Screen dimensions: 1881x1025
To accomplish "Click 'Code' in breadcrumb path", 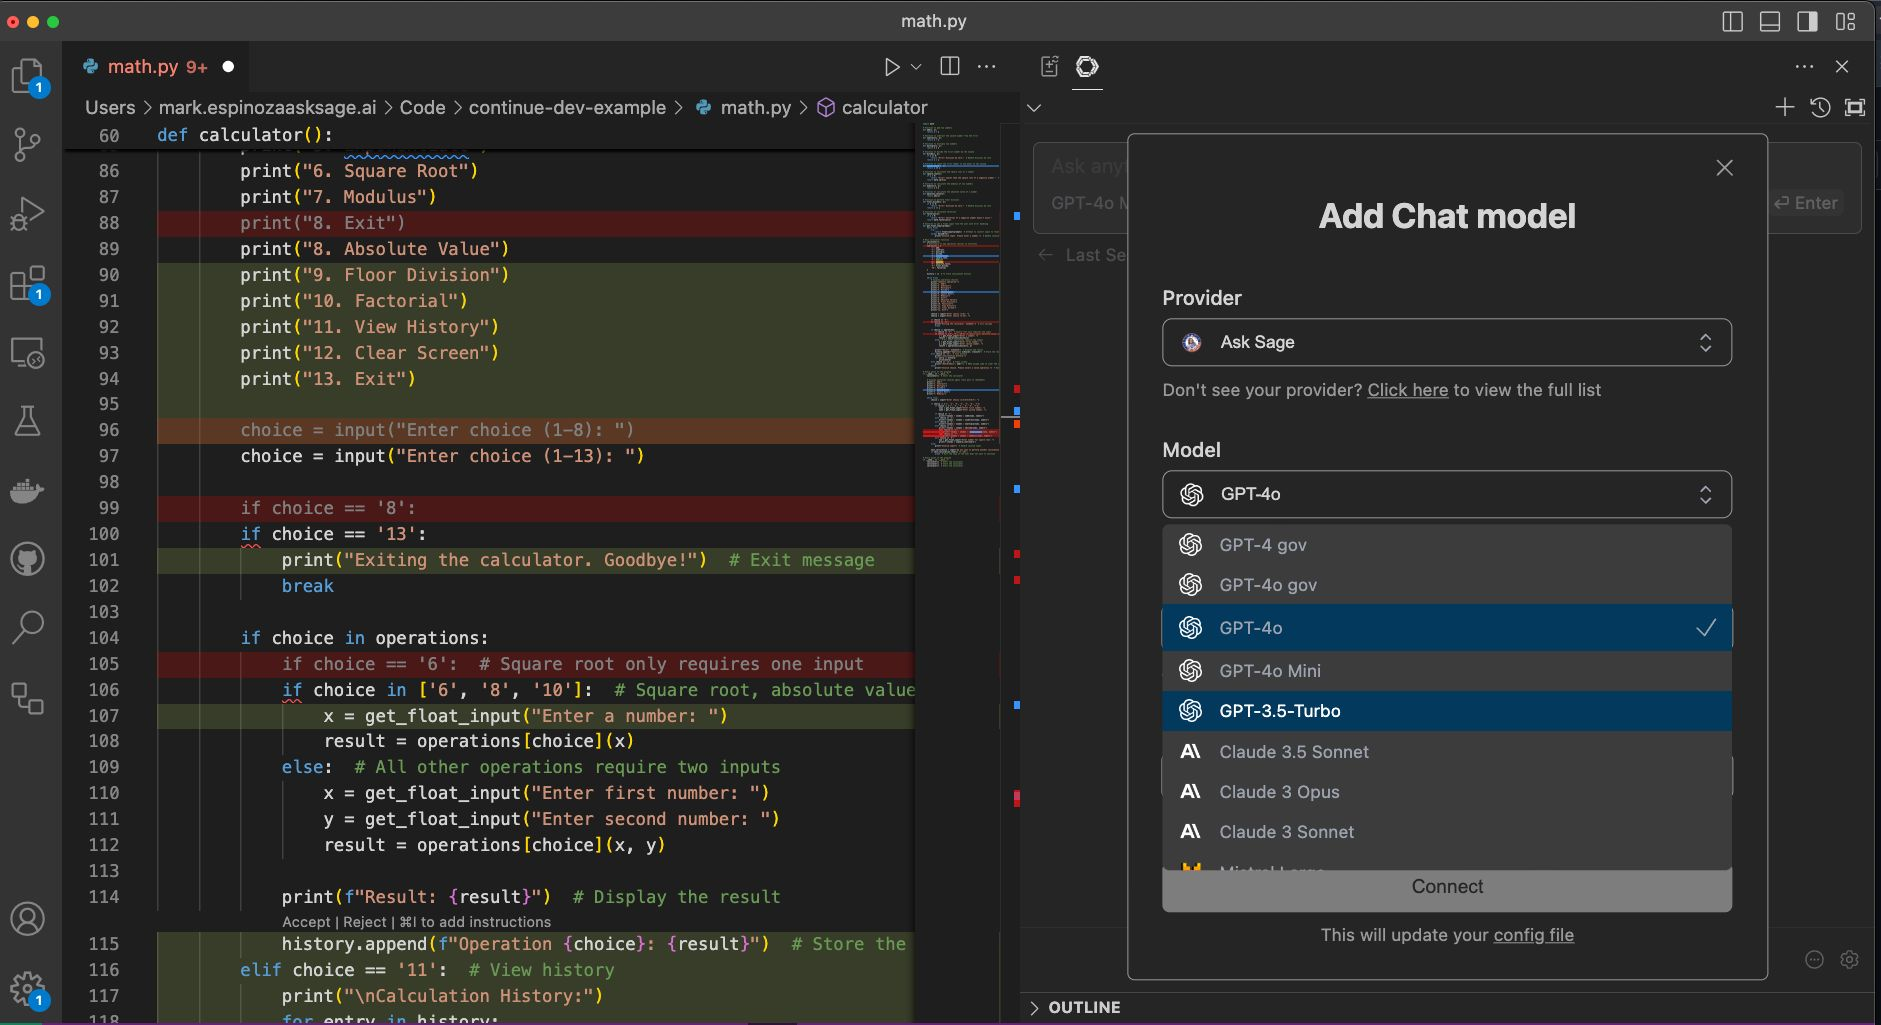I will [422, 107].
